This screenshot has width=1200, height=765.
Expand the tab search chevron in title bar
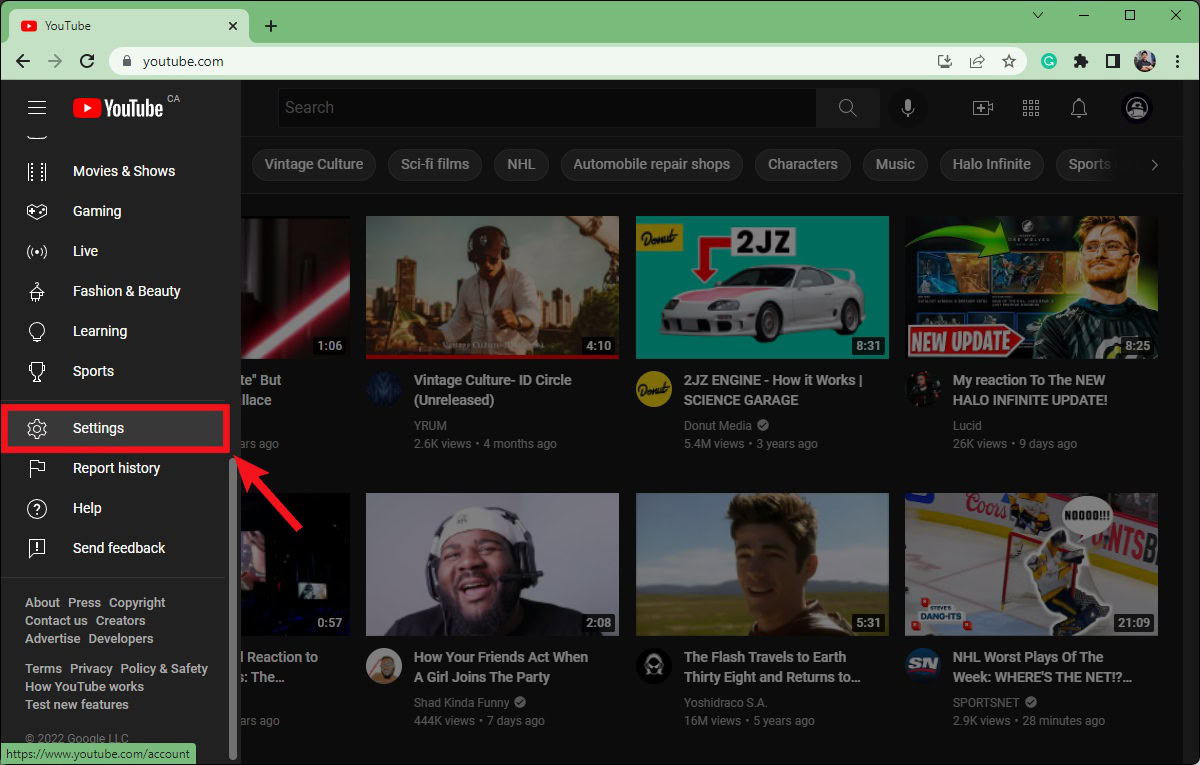pyautogui.click(x=1038, y=15)
